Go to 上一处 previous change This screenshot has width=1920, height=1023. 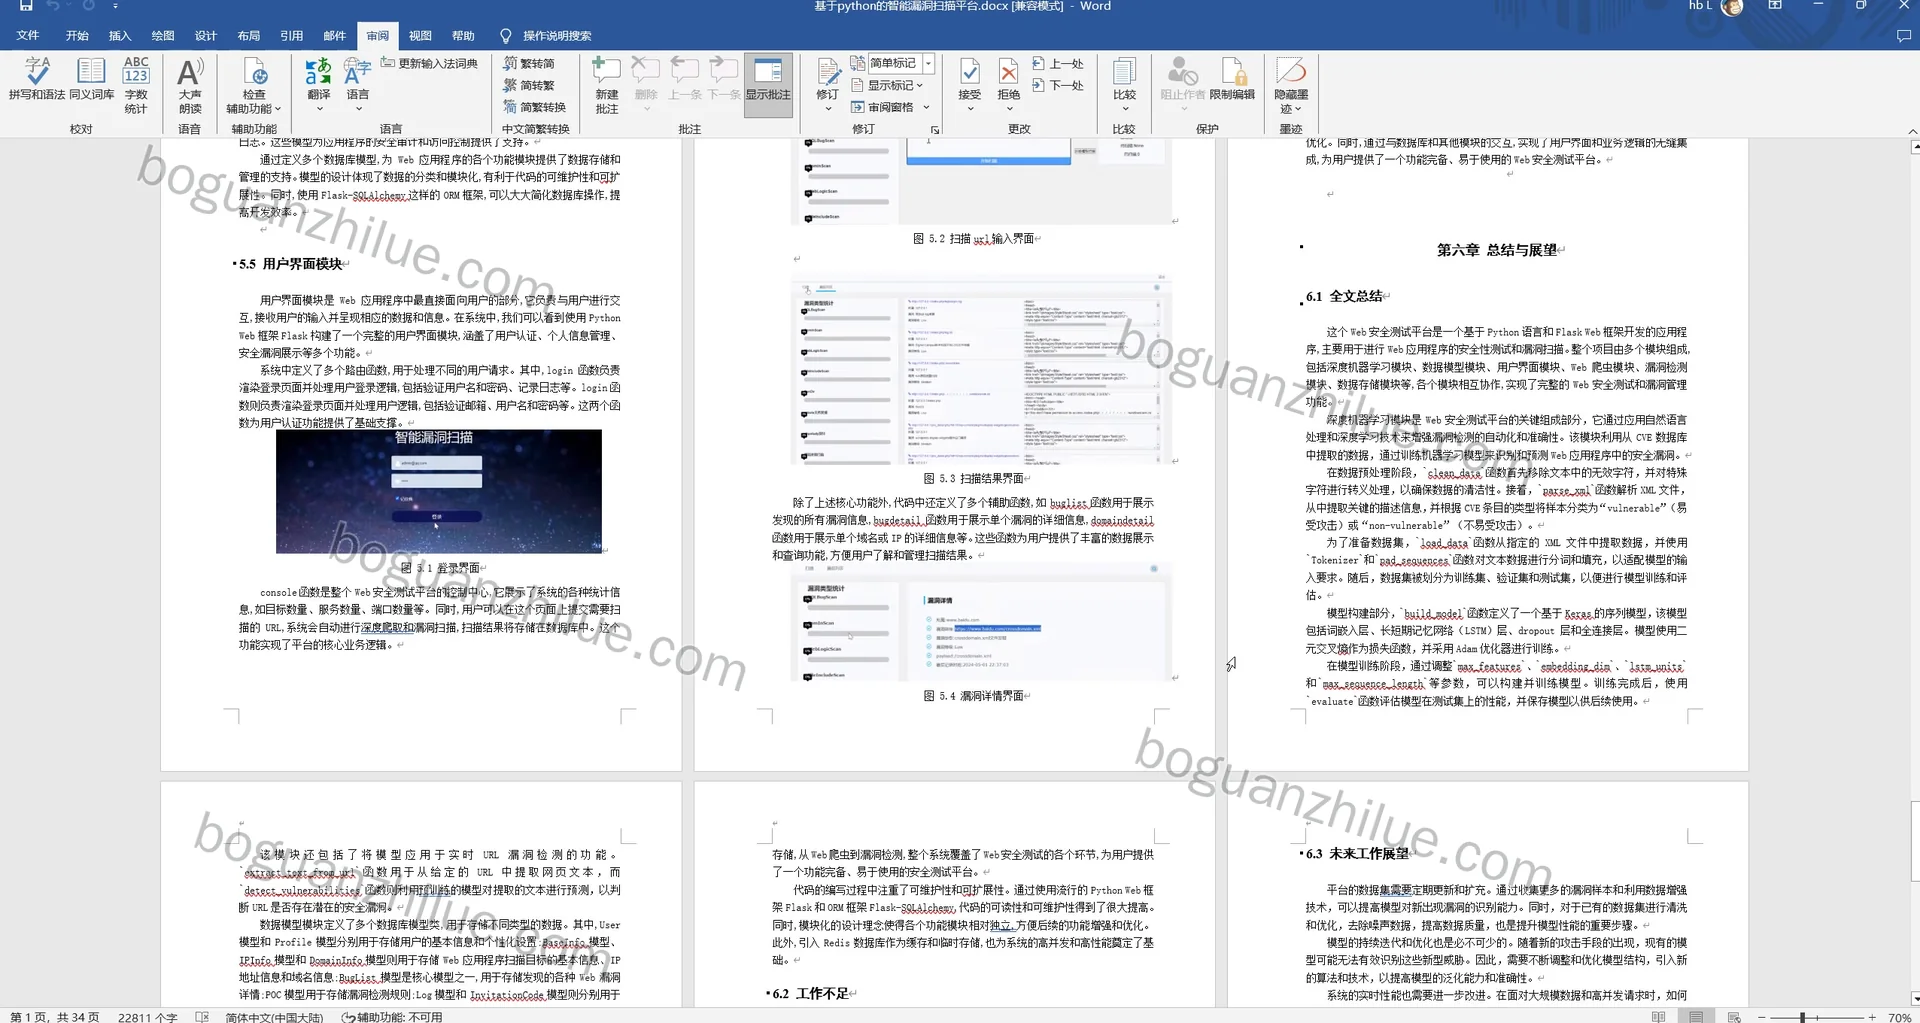[1058, 63]
